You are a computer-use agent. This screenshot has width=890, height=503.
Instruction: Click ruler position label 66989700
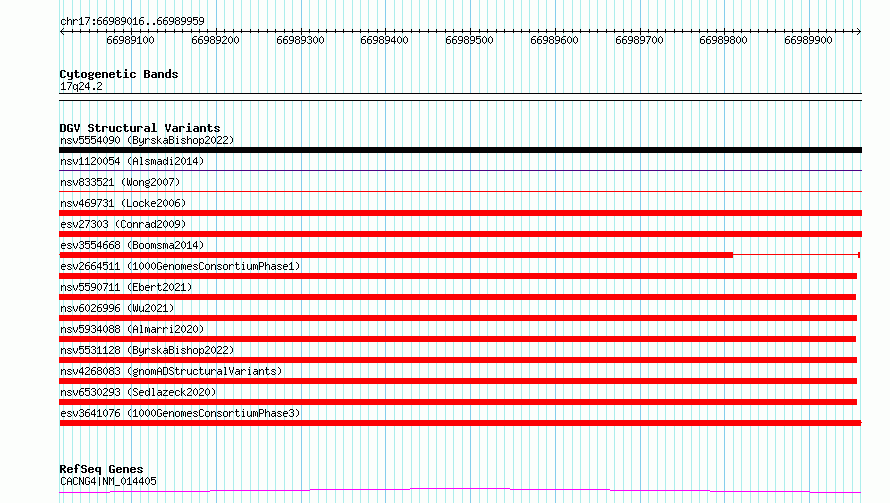tap(639, 40)
